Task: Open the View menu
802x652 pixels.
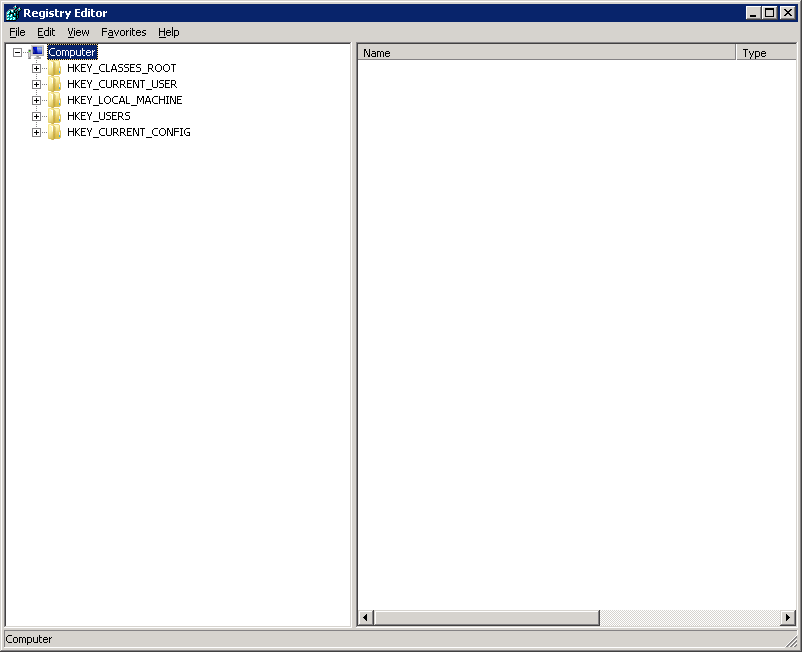Action: (78, 32)
